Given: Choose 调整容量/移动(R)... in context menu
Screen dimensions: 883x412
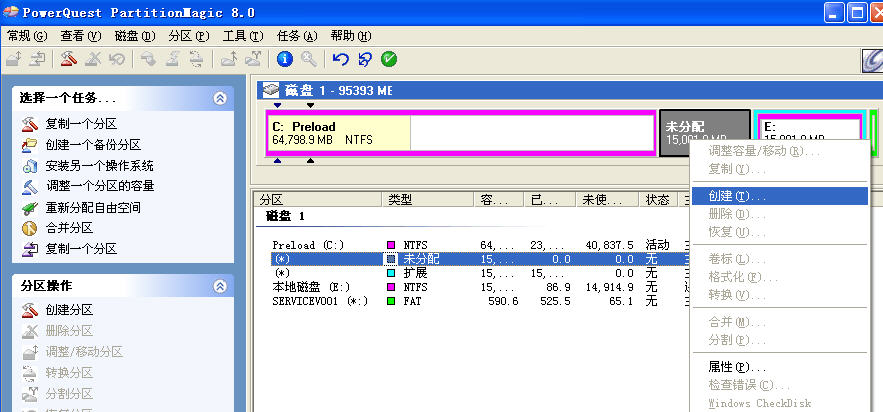Looking at the screenshot, I should coord(779,151).
